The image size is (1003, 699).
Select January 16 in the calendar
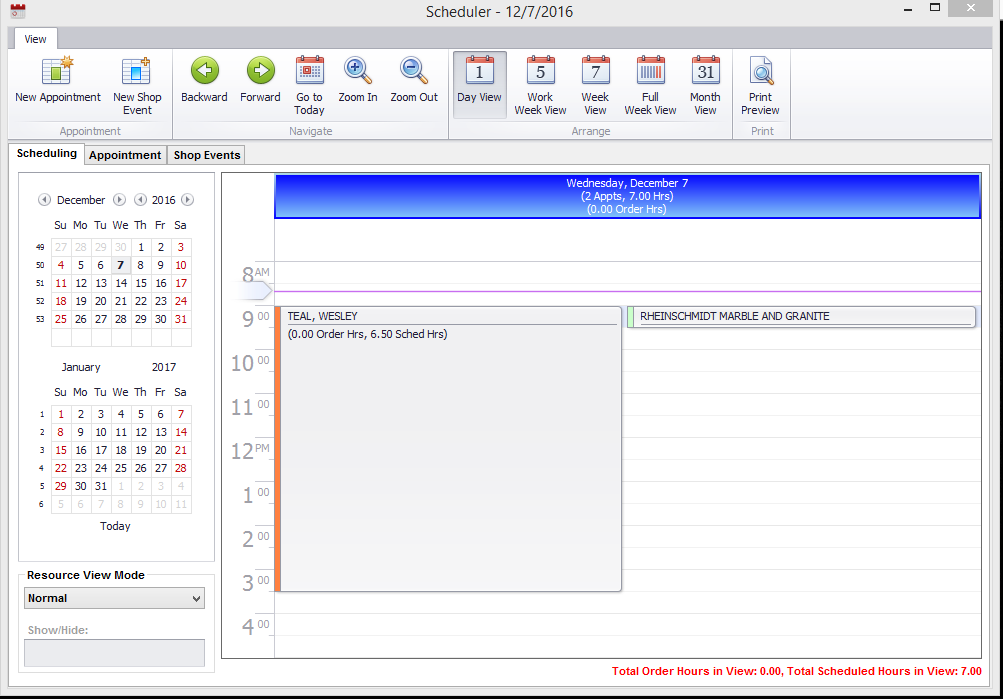(81, 450)
